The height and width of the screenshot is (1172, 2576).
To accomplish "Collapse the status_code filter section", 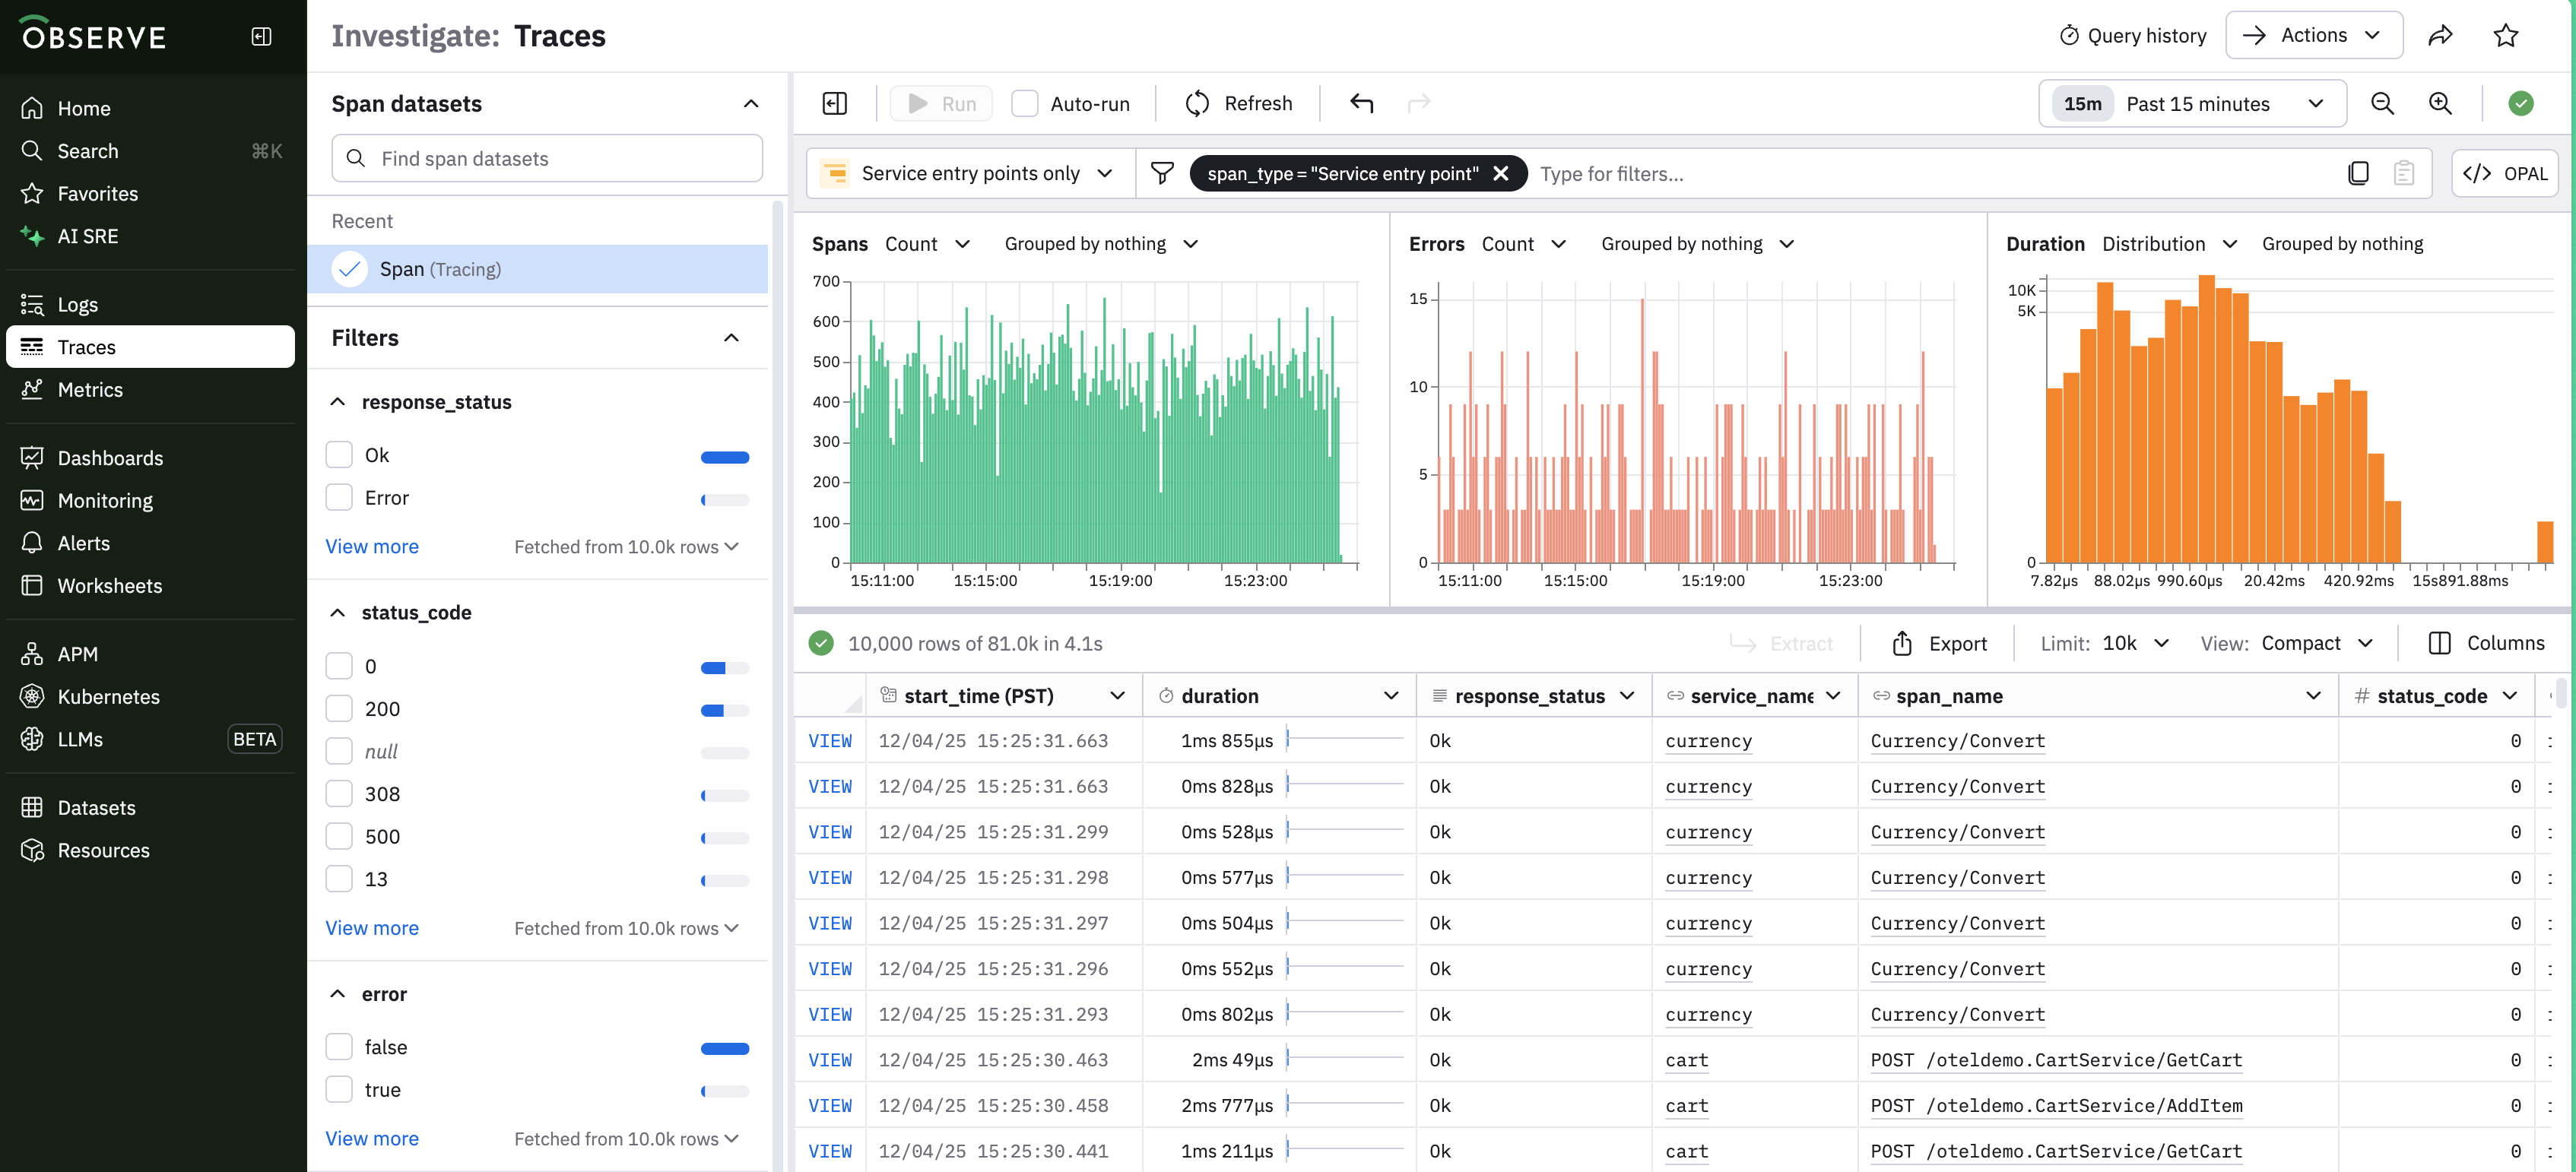I will [x=338, y=613].
